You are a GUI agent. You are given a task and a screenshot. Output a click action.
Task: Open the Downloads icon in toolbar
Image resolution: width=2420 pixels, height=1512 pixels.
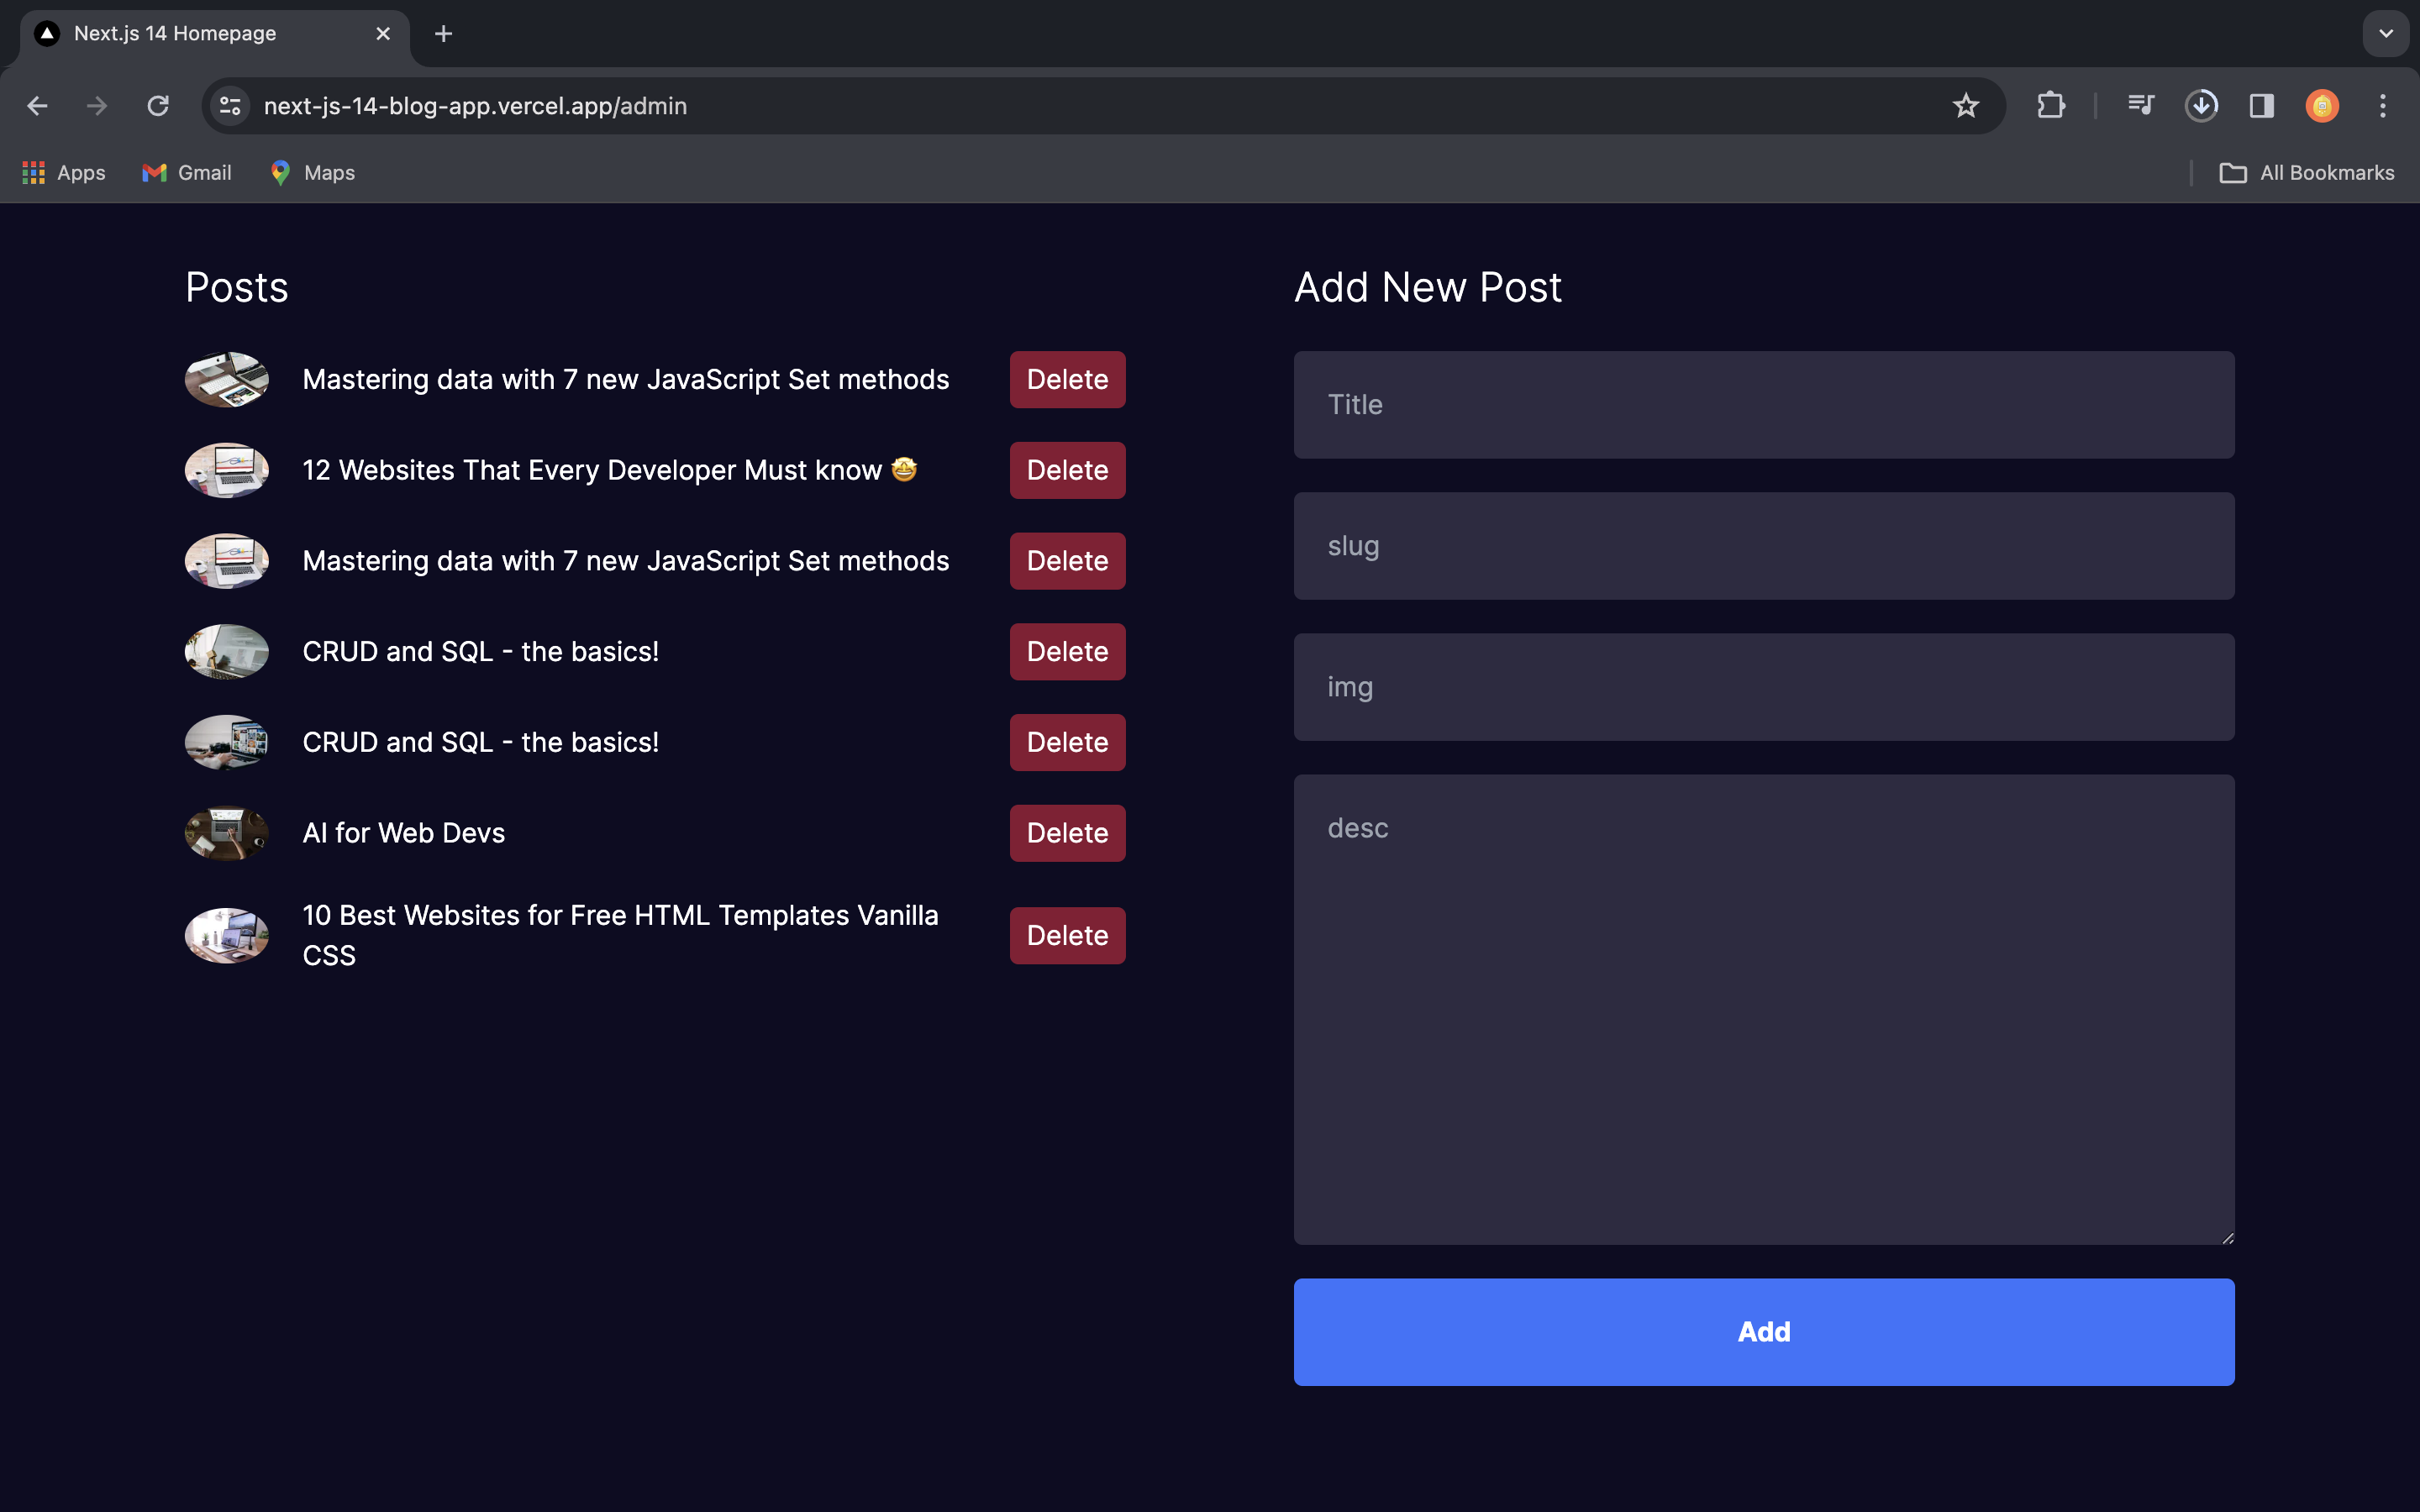pyautogui.click(x=2201, y=106)
